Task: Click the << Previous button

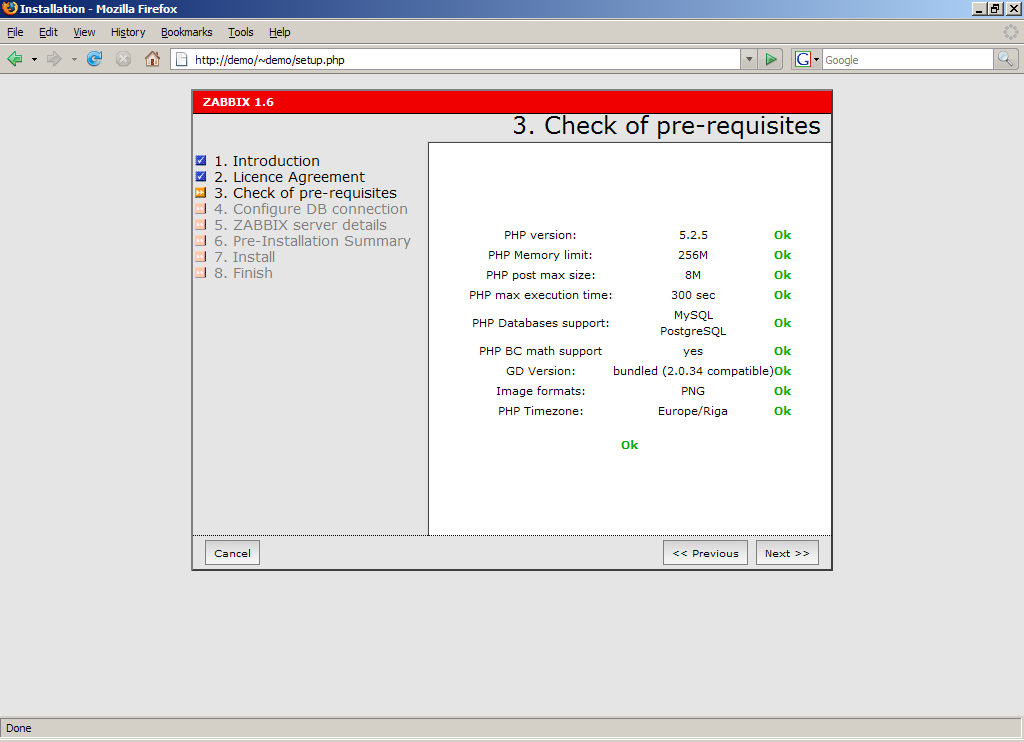Action: pyautogui.click(x=705, y=553)
